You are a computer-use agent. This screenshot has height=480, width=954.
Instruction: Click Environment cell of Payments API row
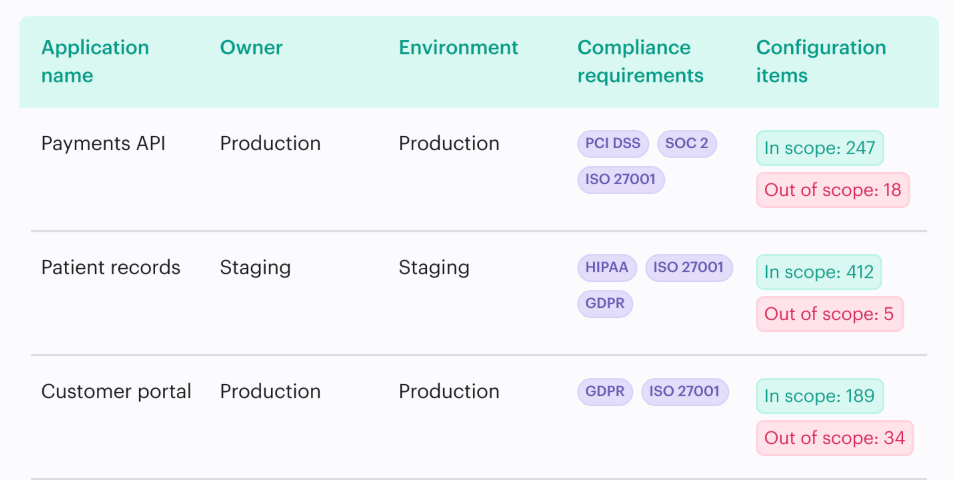pos(449,144)
